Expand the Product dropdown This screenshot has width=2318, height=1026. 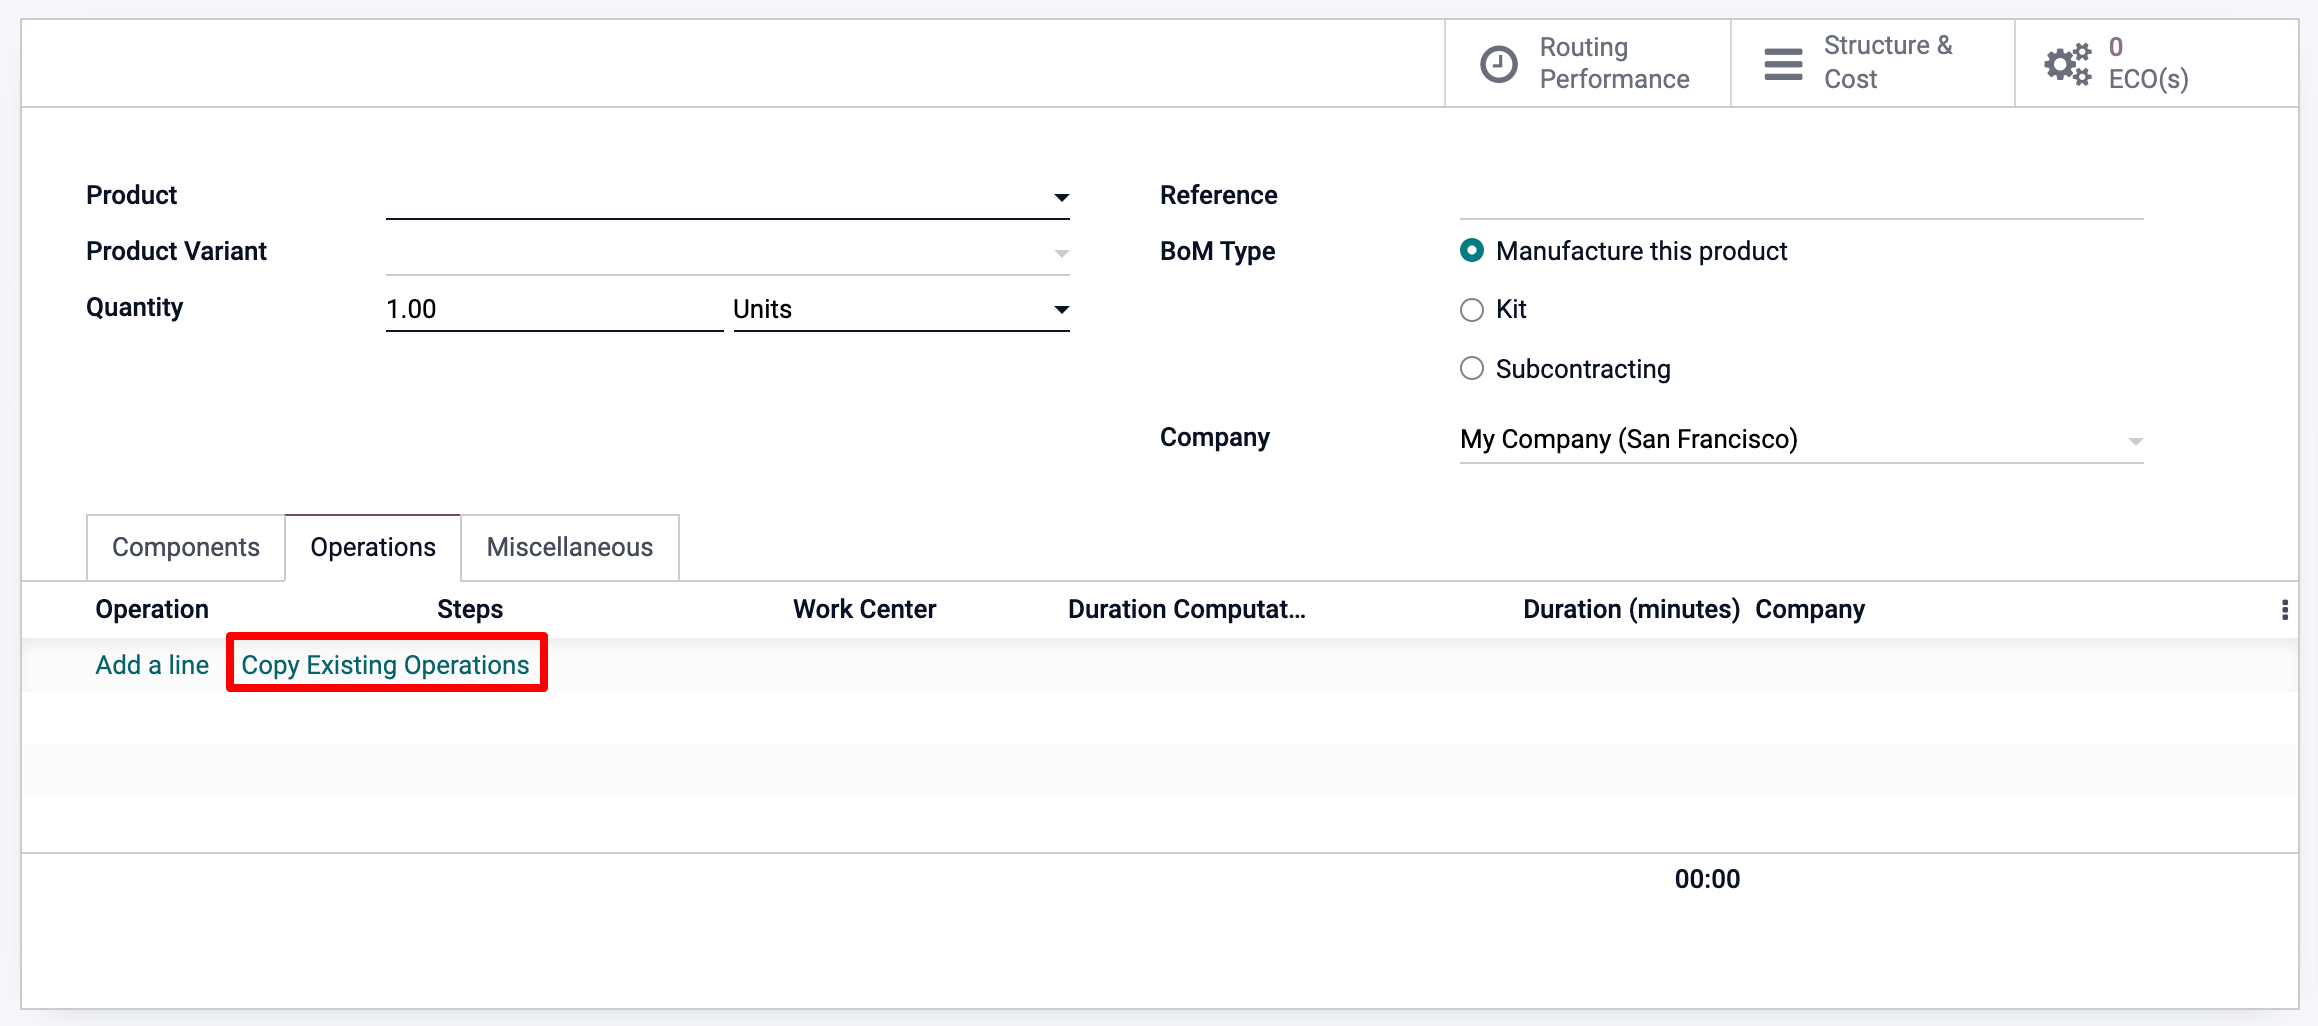point(1061,198)
